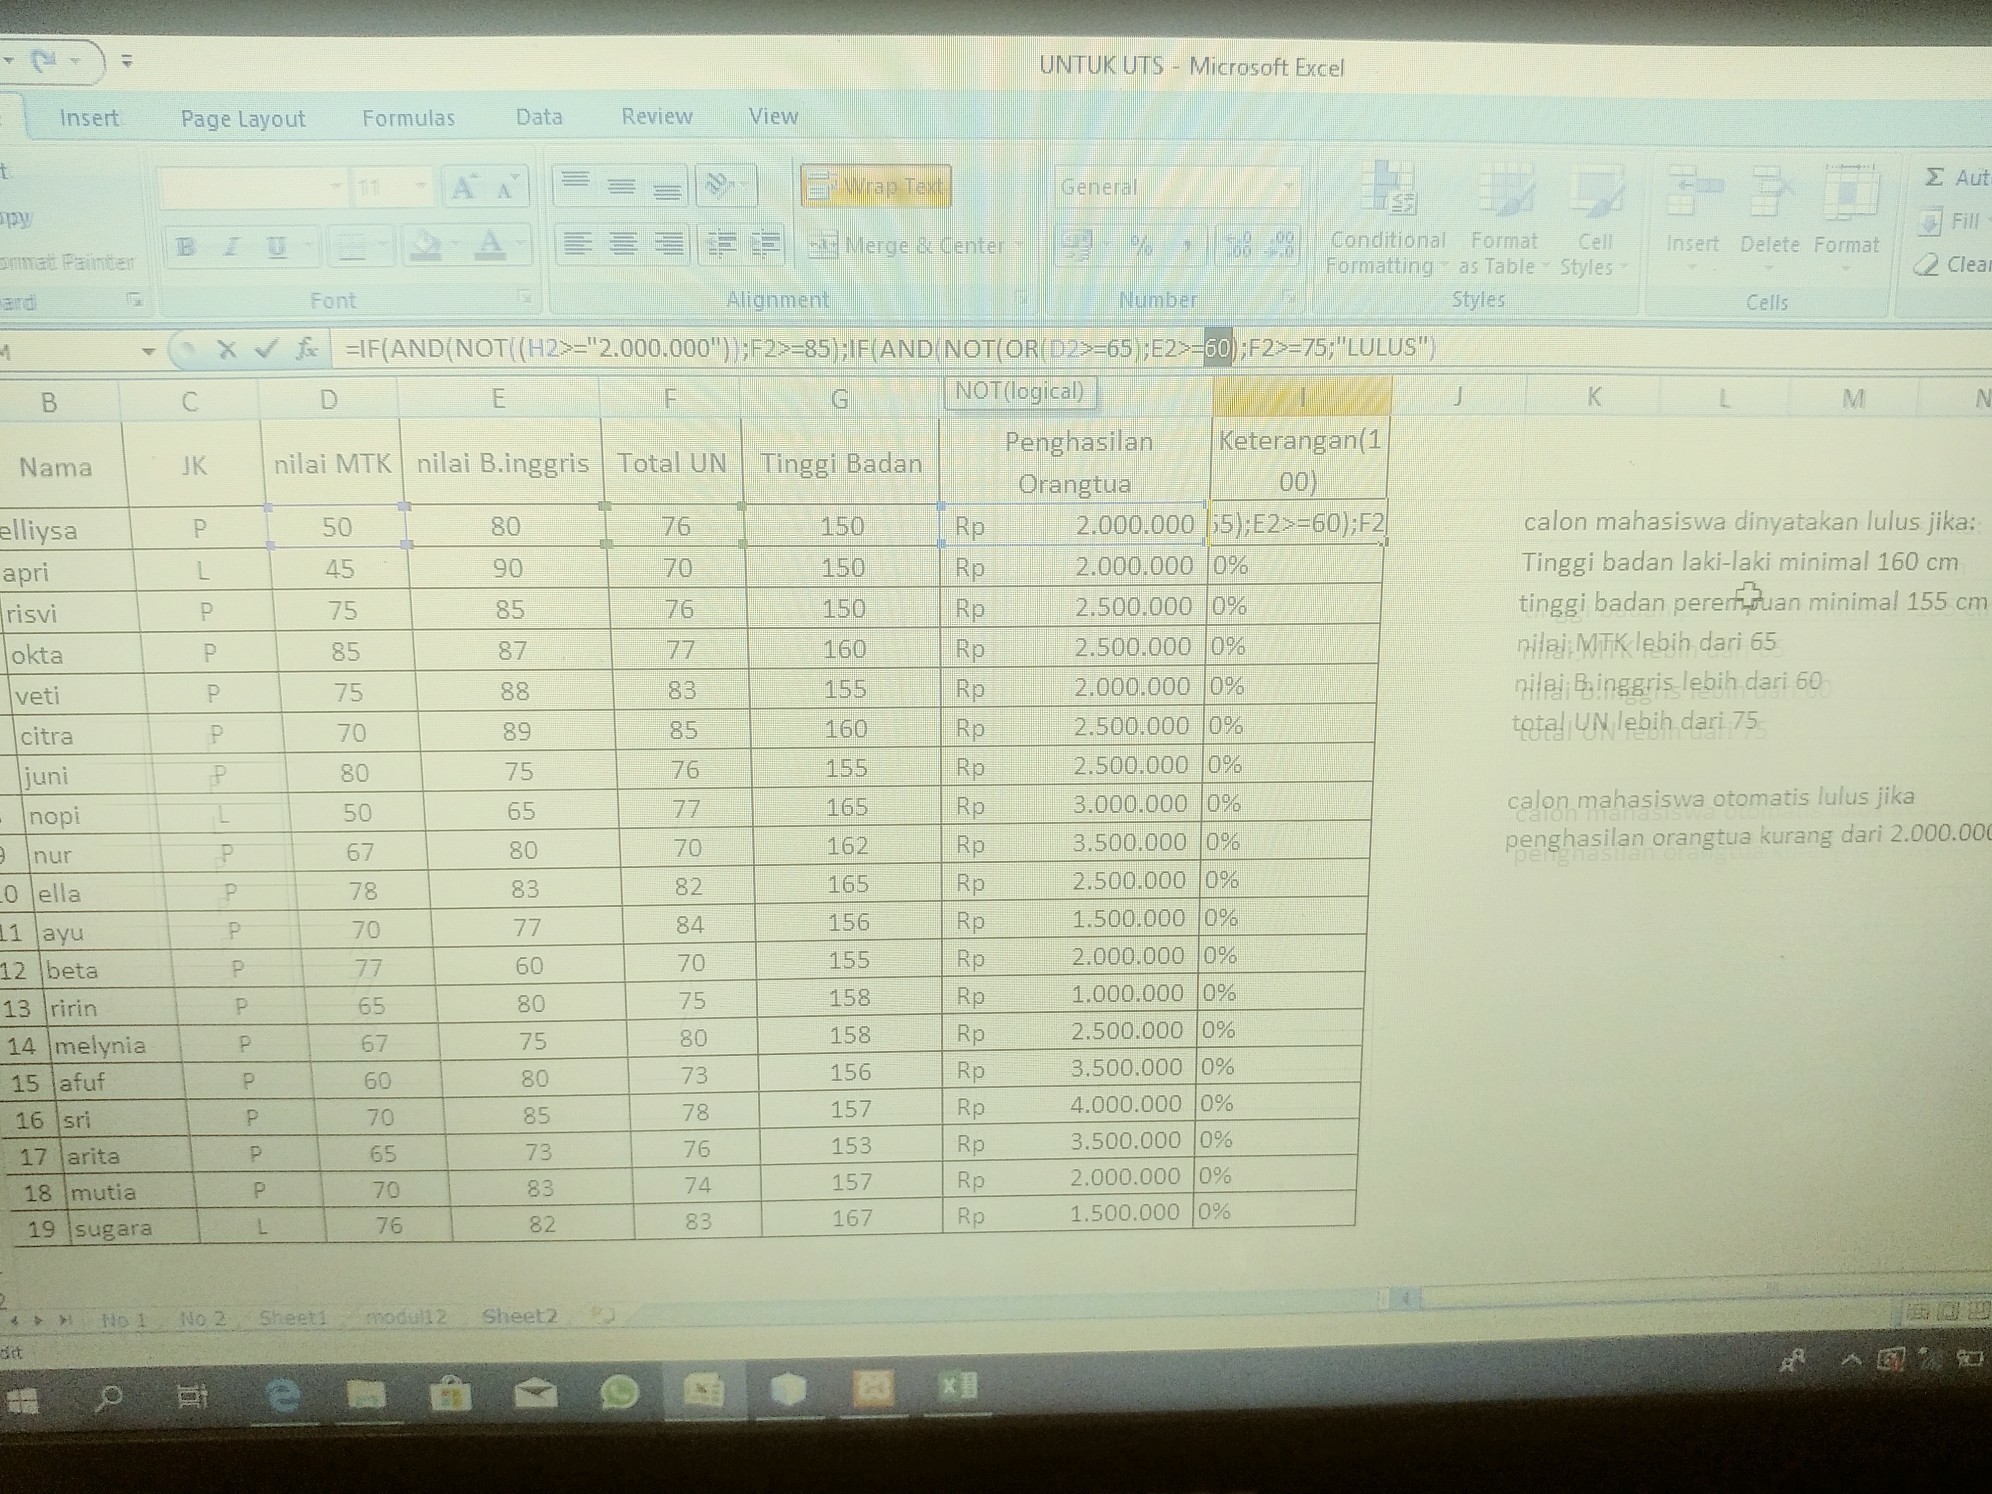Open Excel from the Windows taskbar
This screenshot has width=1992, height=1494.
[x=957, y=1387]
